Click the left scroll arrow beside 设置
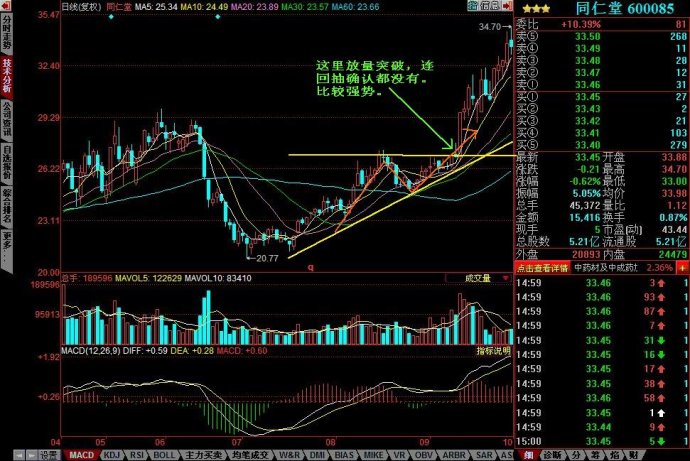 click(19, 455)
